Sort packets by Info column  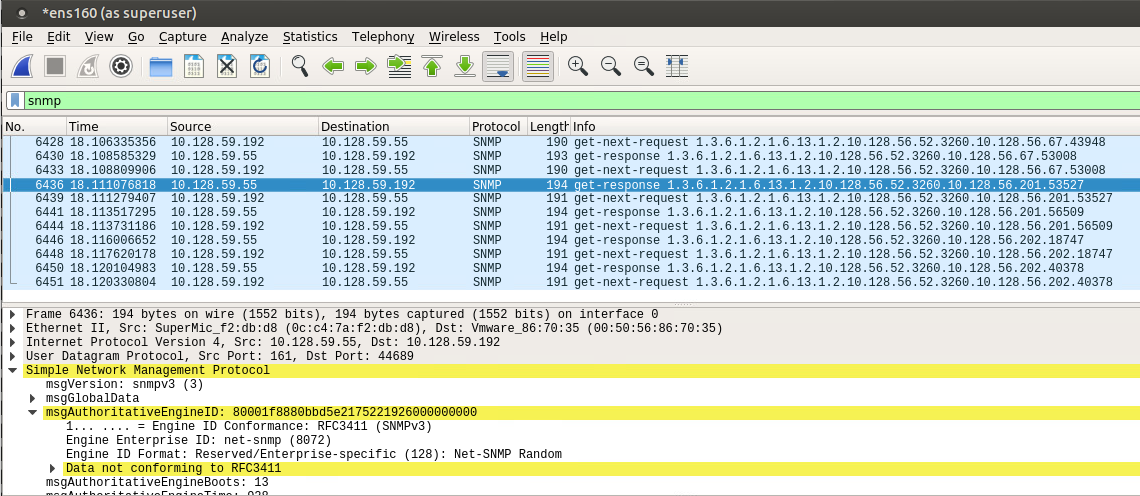pos(854,127)
